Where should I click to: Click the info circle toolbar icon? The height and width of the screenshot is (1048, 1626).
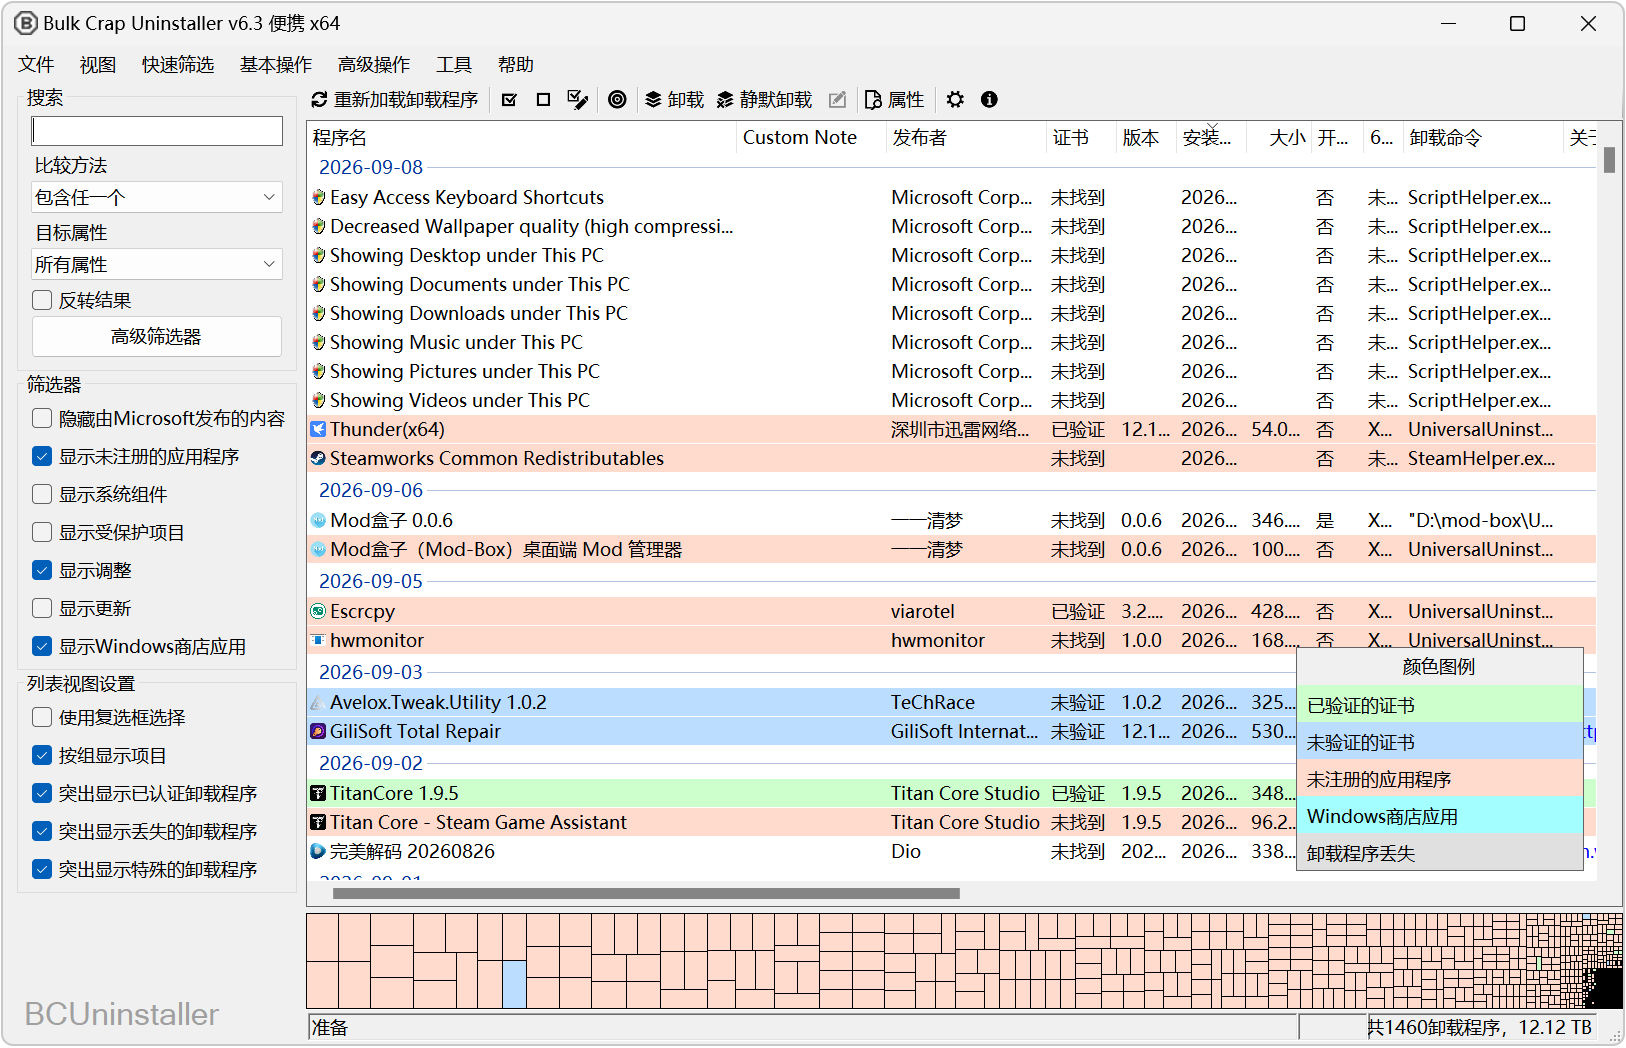click(990, 100)
